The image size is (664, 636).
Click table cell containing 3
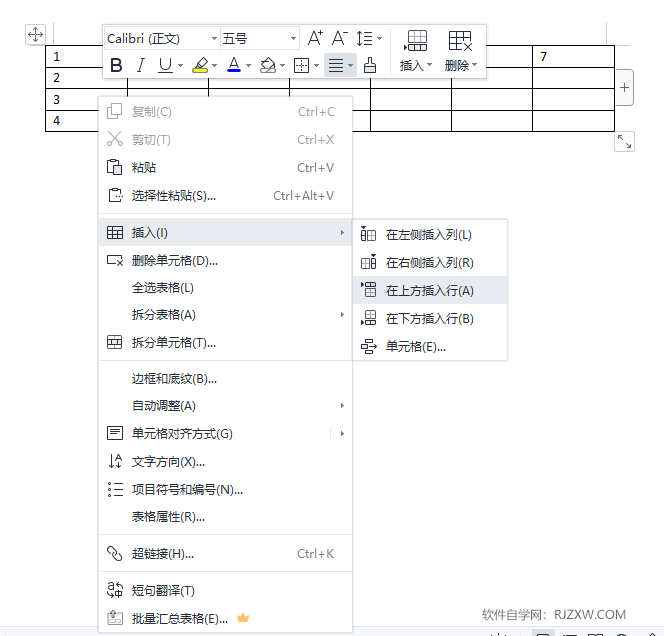click(x=72, y=100)
